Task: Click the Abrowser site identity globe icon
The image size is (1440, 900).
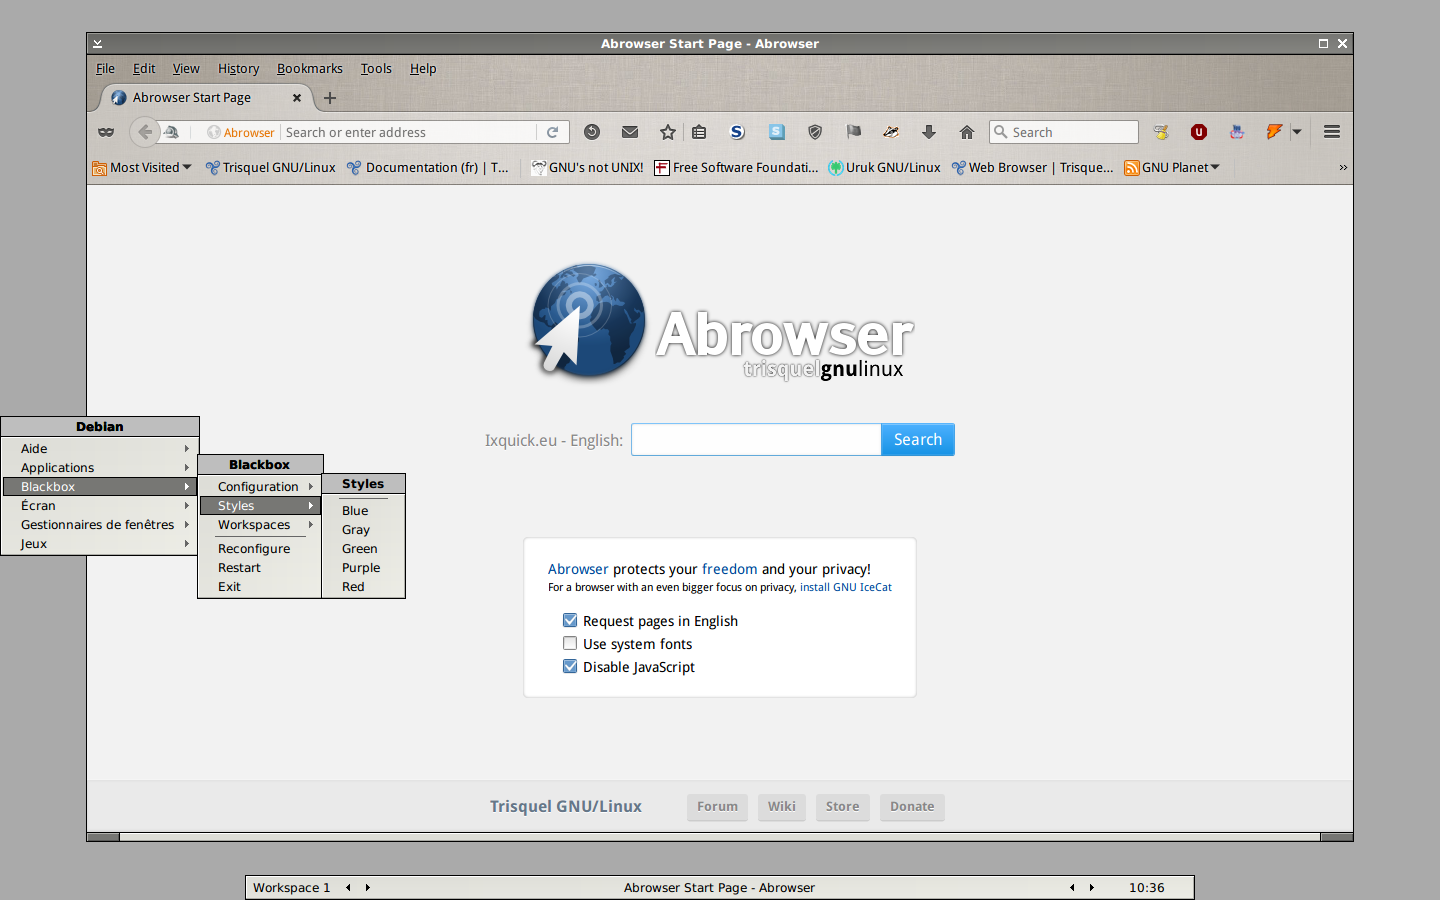Action: [213, 132]
